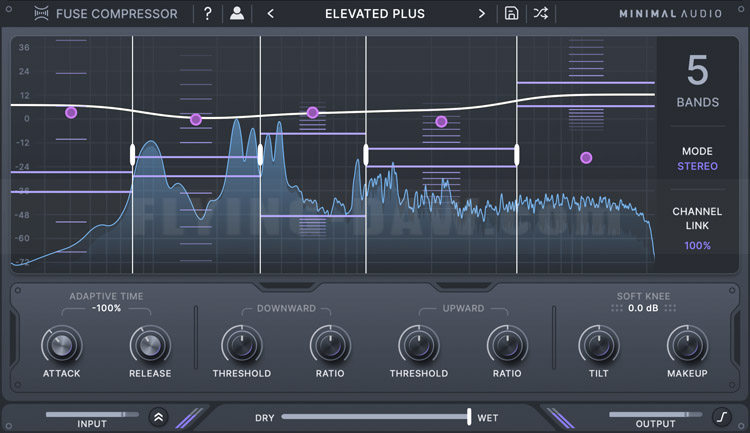Open the help question mark
The height and width of the screenshot is (433, 750).
point(208,13)
